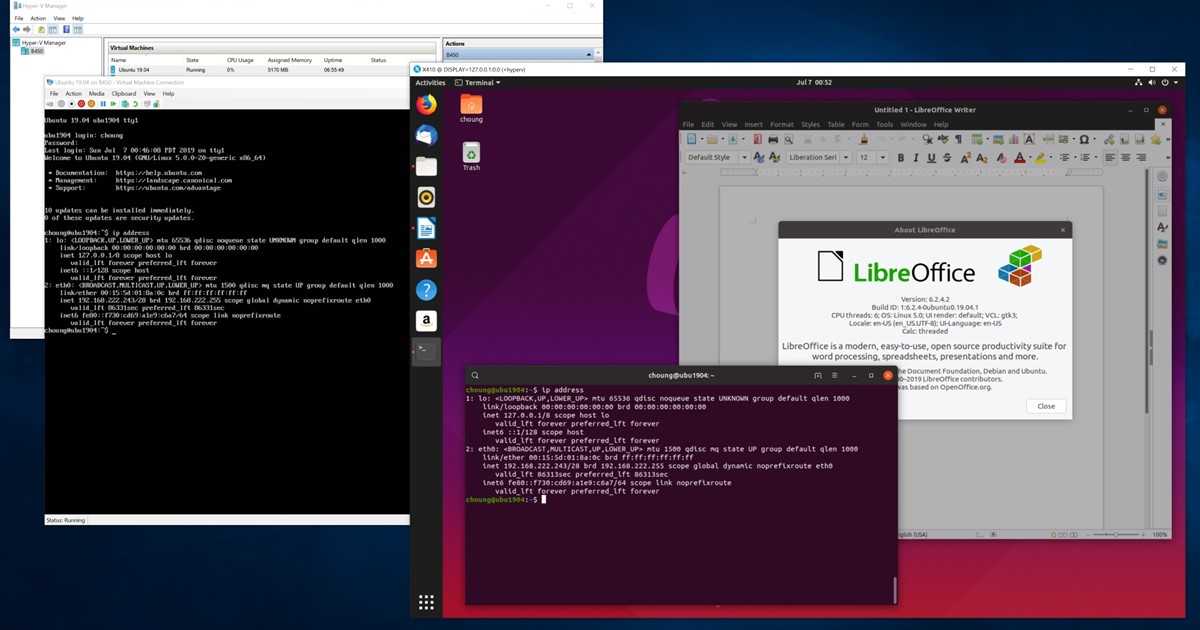The image size is (1200, 630).
Task: Show Applications grid in the dock
Action: click(x=426, y=602)
